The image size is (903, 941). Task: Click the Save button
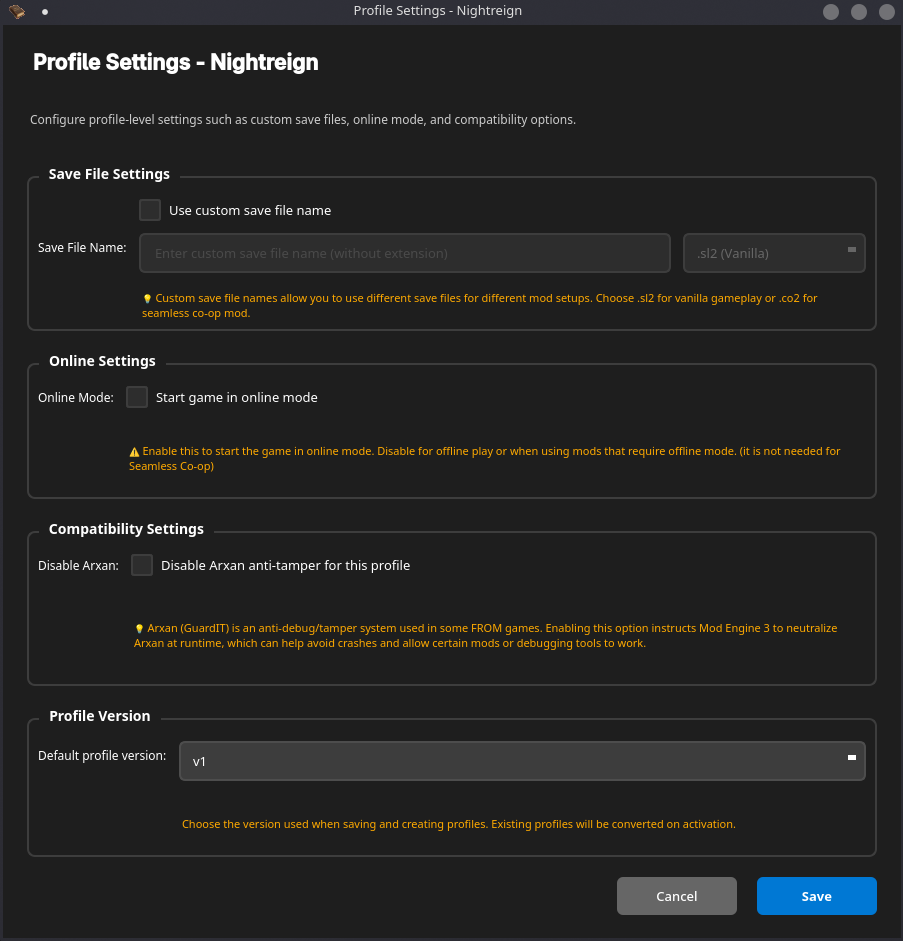coord(816,896)
